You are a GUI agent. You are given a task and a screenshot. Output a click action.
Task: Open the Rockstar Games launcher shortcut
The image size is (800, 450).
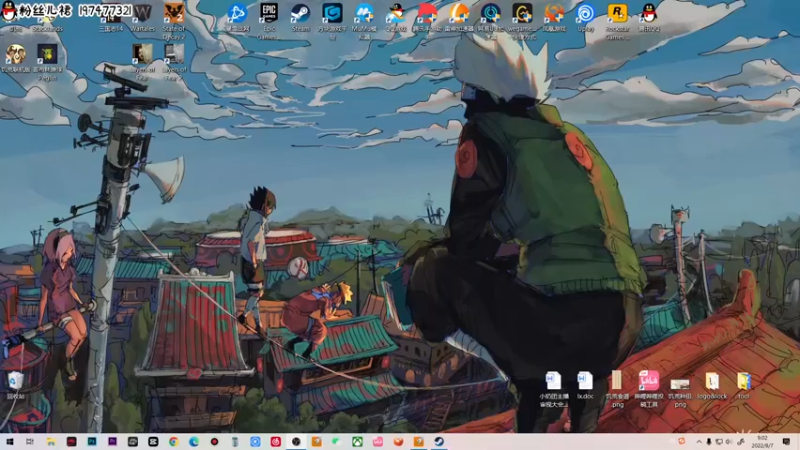(x=617, y=20)
